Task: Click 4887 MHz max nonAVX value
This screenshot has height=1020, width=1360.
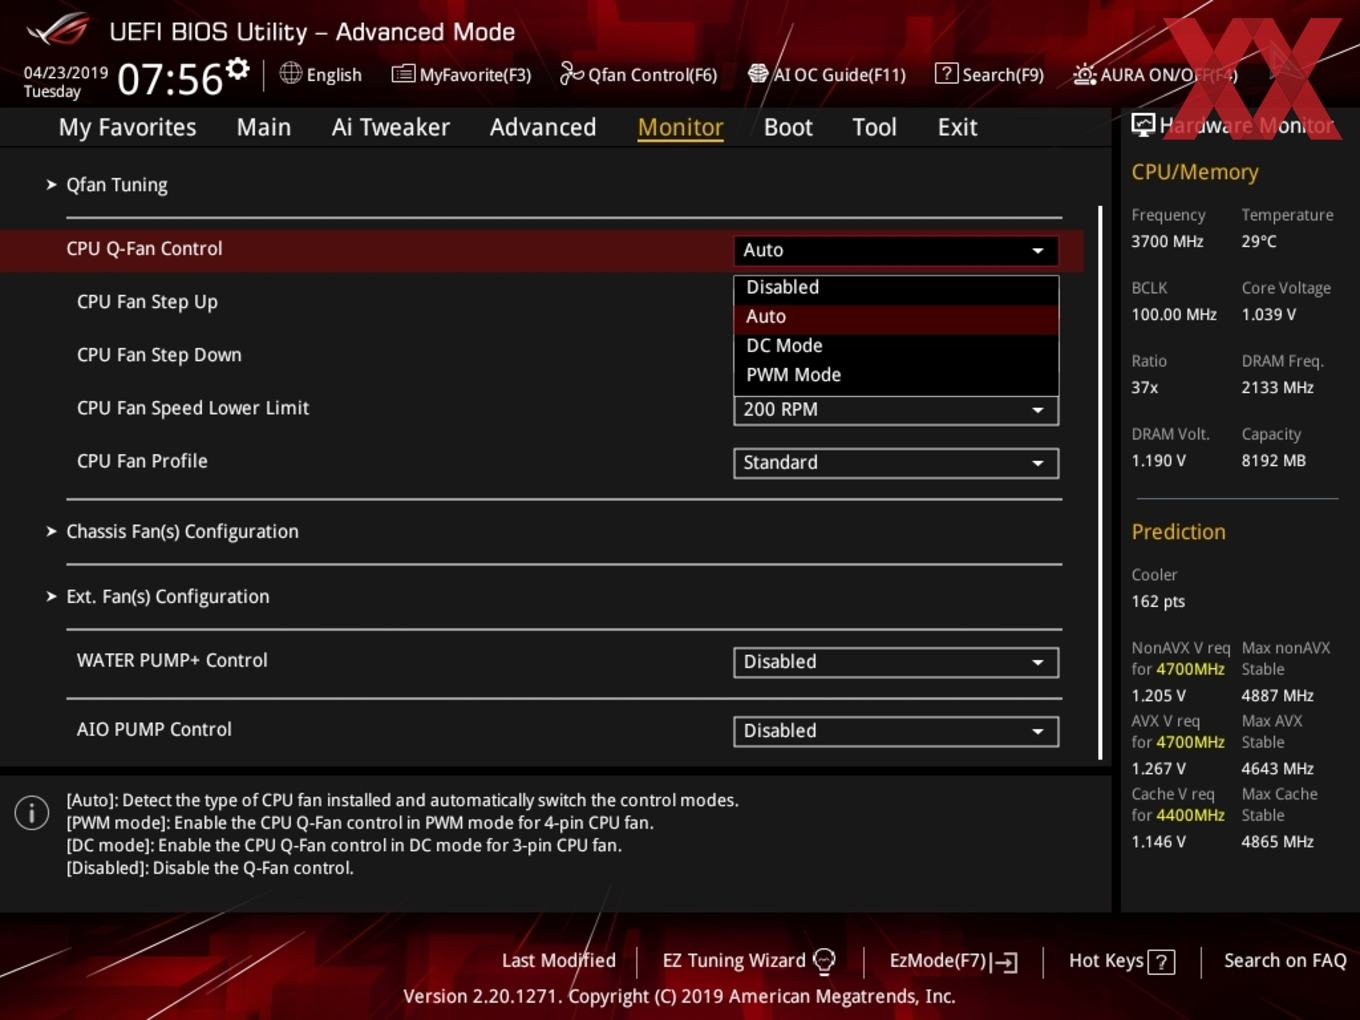Action: point(1277,695)
